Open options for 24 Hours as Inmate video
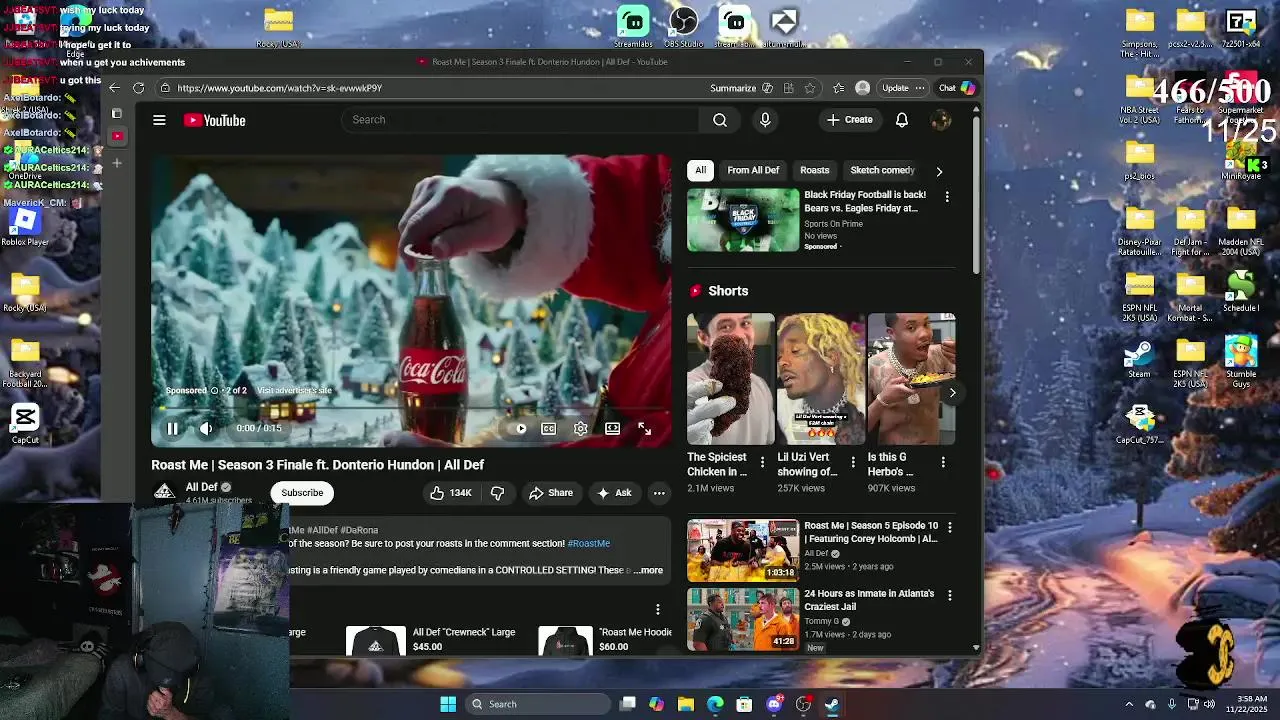Screen dimensions: 1280x720 tap(950, 595)
